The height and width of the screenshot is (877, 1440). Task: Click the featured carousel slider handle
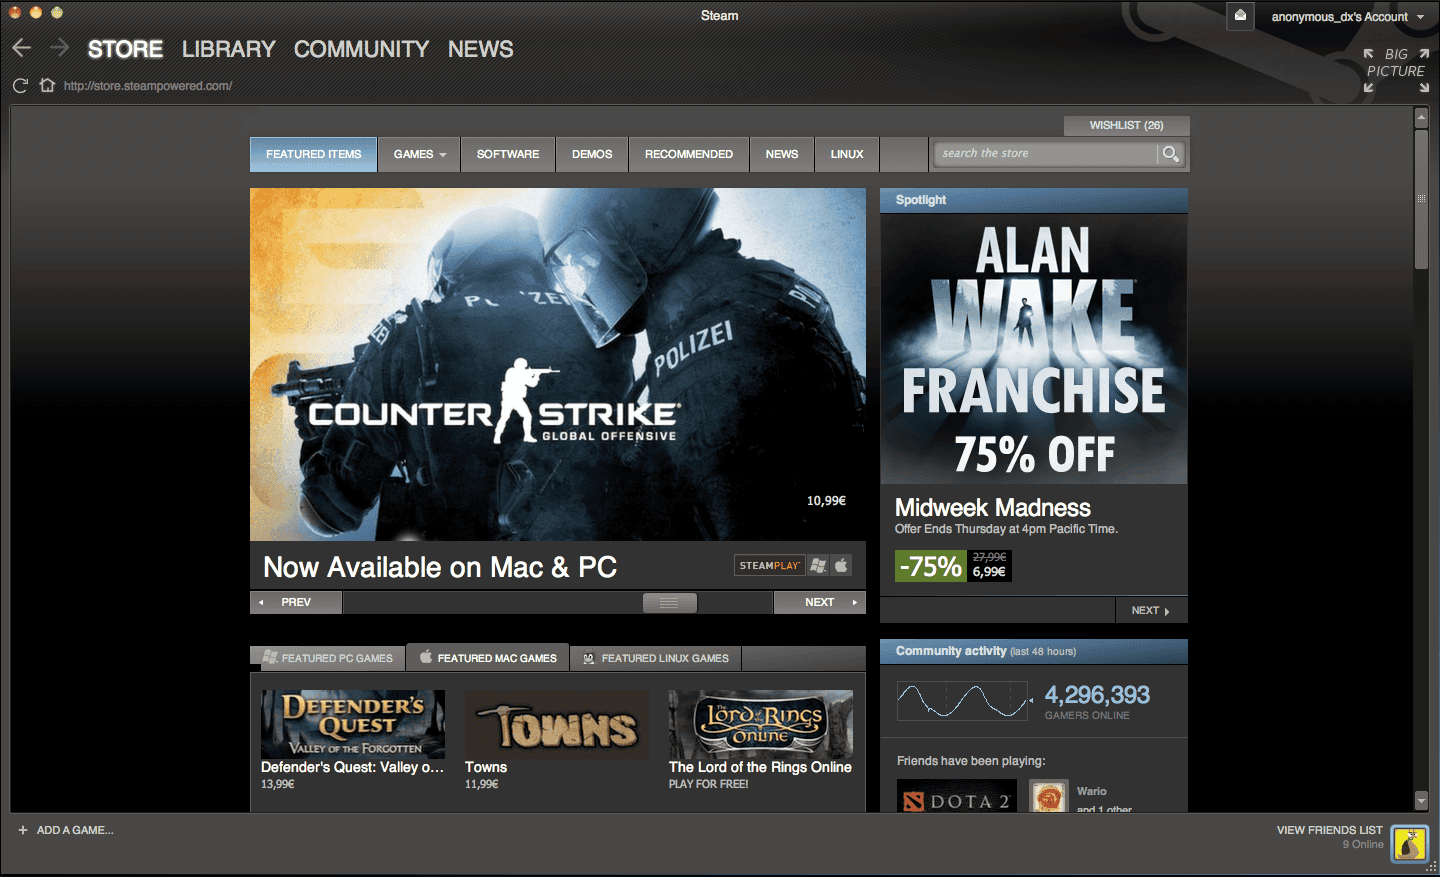pos(669,602)
